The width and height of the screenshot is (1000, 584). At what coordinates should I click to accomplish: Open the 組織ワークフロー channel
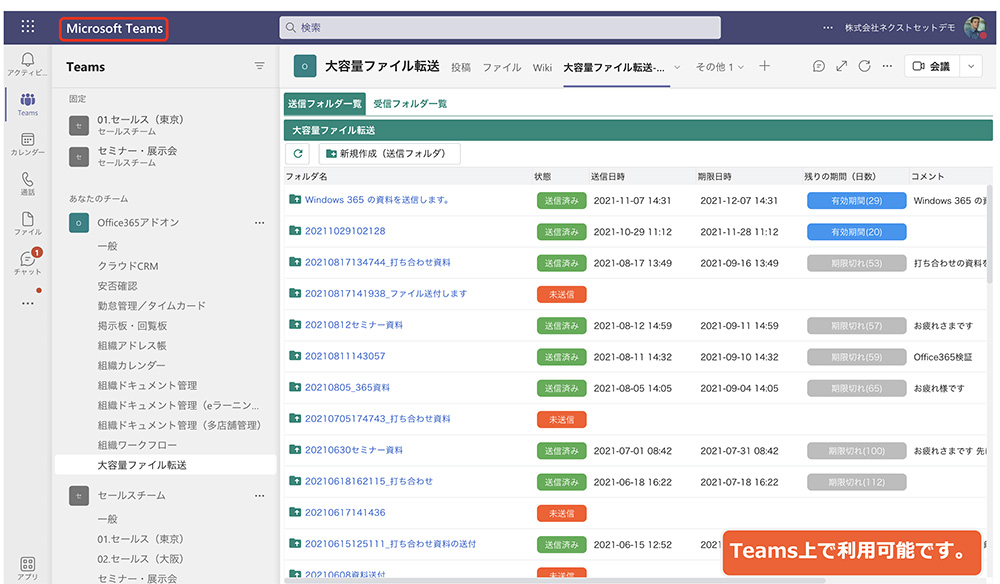[x=137, y=444]
